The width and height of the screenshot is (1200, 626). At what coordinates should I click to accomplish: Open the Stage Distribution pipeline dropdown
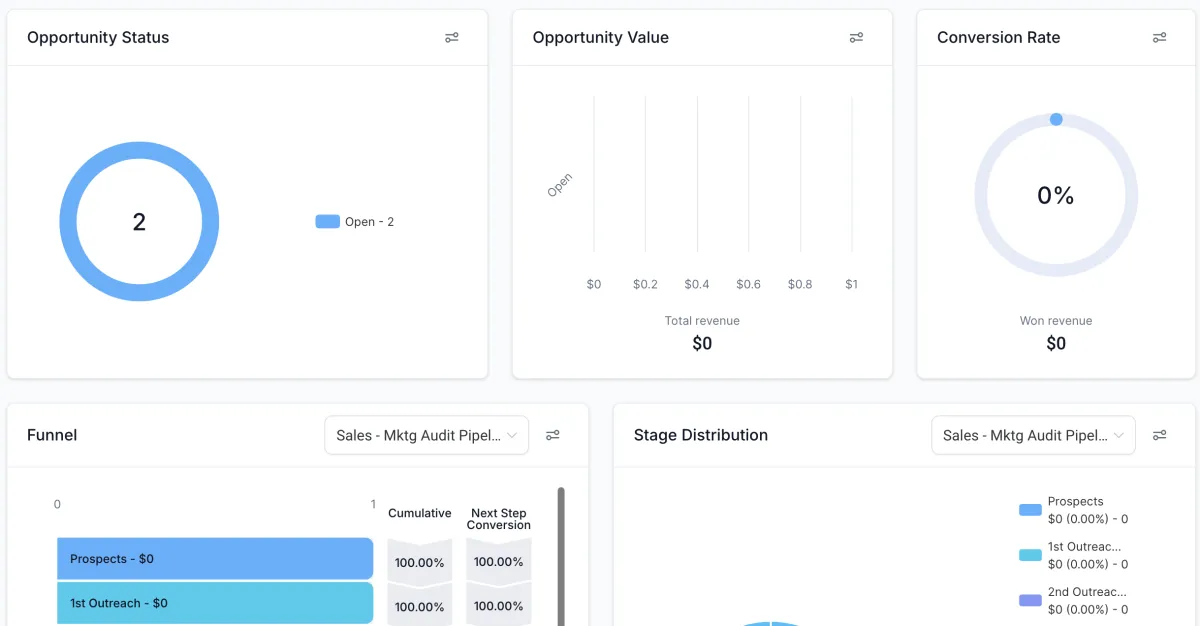[x=1033, y=435]
